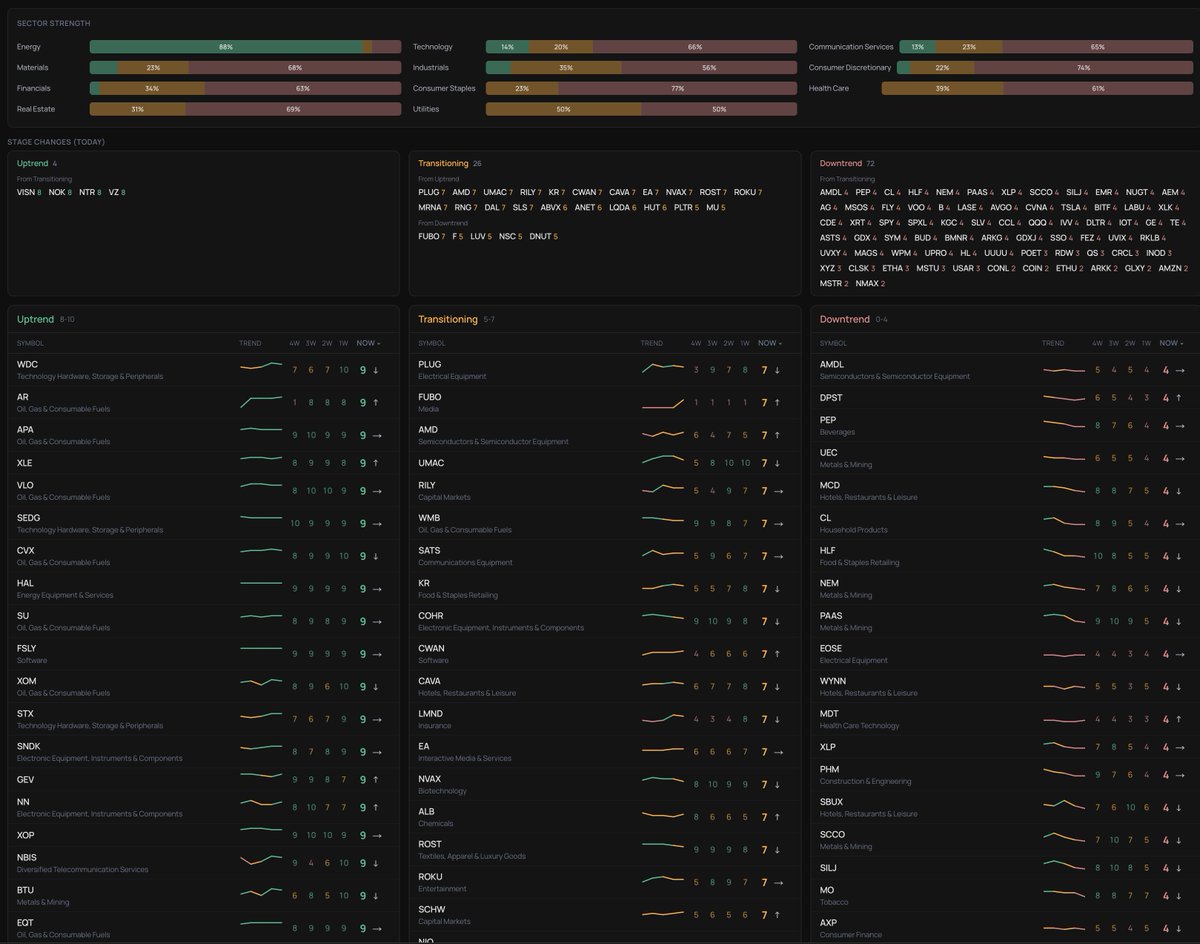1200x944 pixels.
Task: Select MRNA 7 ticker chip
Action: click(x=432, y=207)
